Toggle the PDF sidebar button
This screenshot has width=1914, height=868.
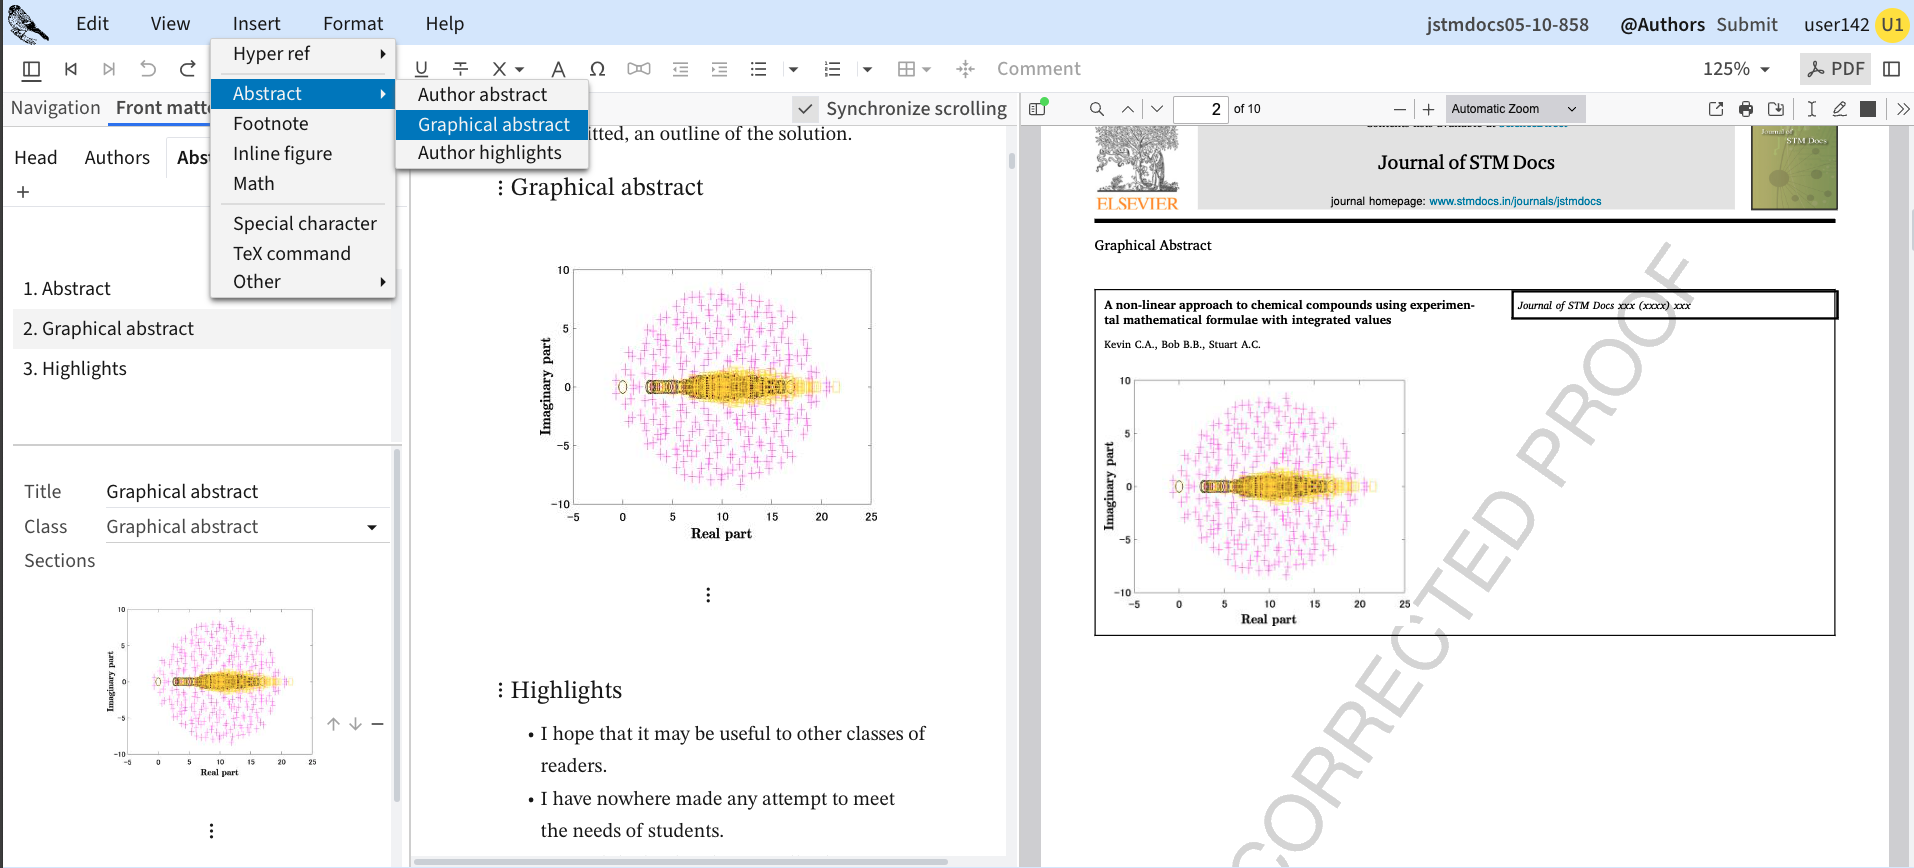(x=1037, y=108)
